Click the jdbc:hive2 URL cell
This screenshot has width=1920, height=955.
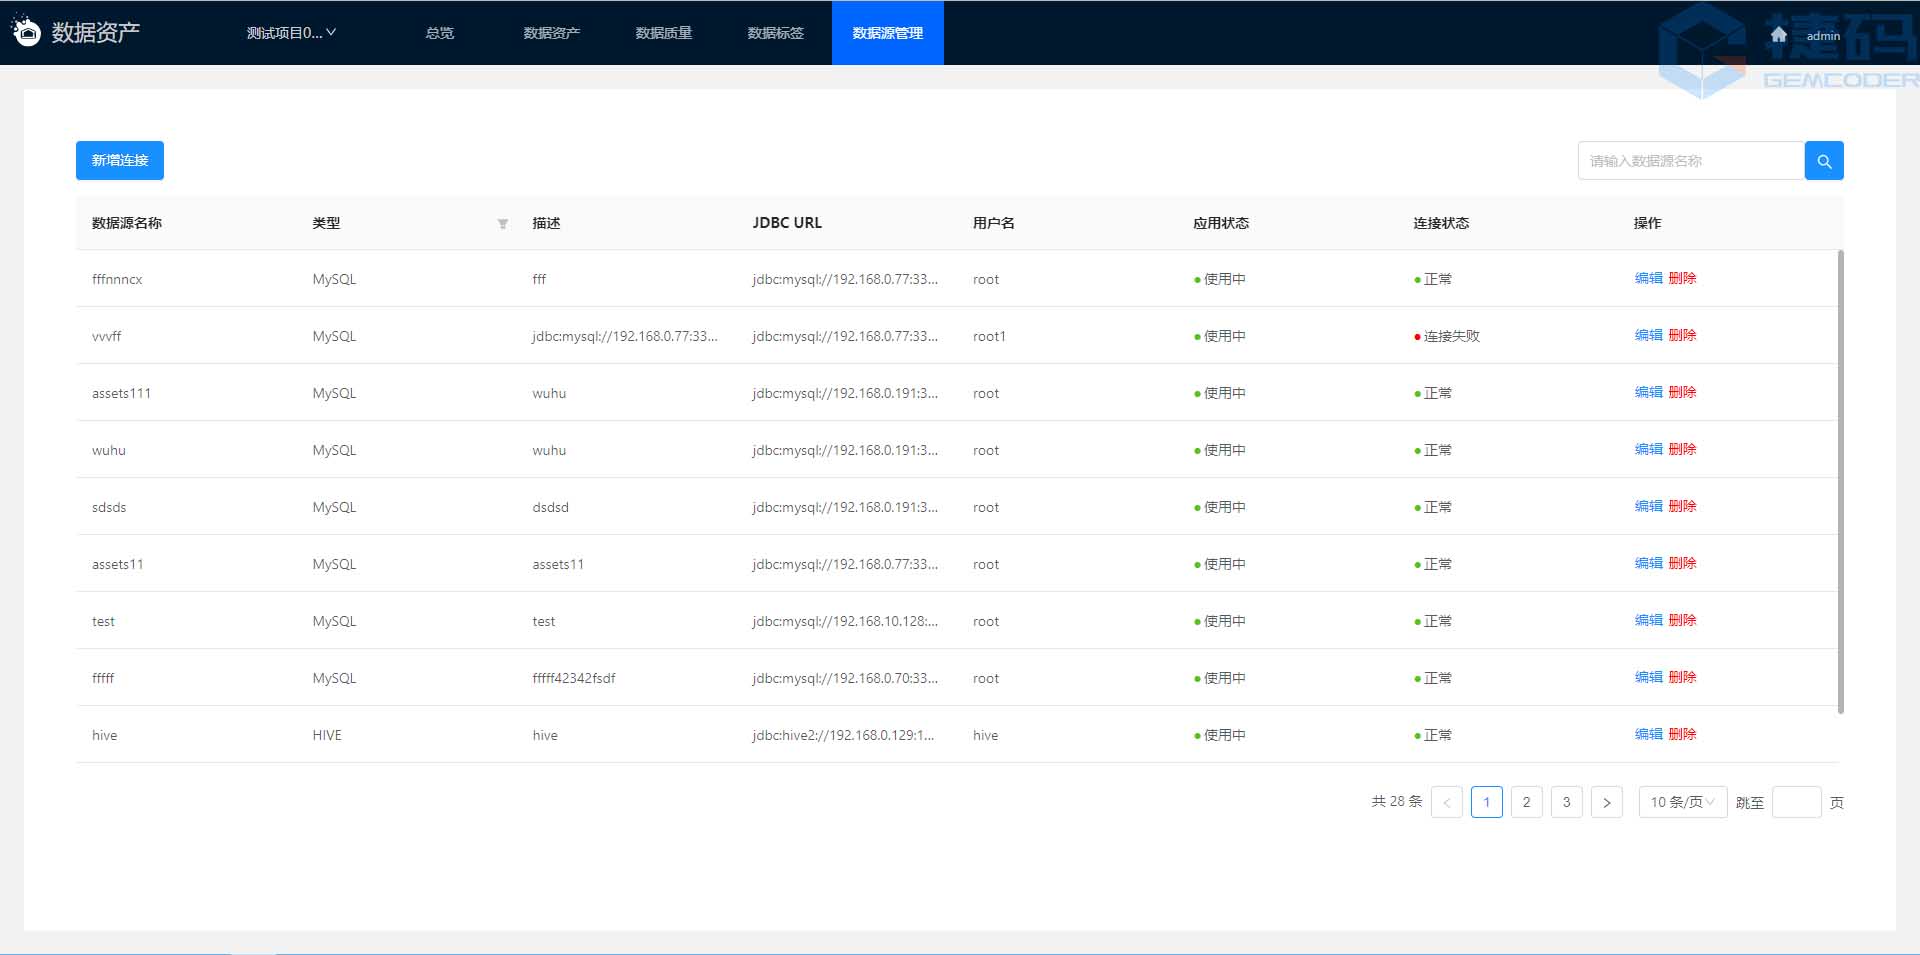843,735
